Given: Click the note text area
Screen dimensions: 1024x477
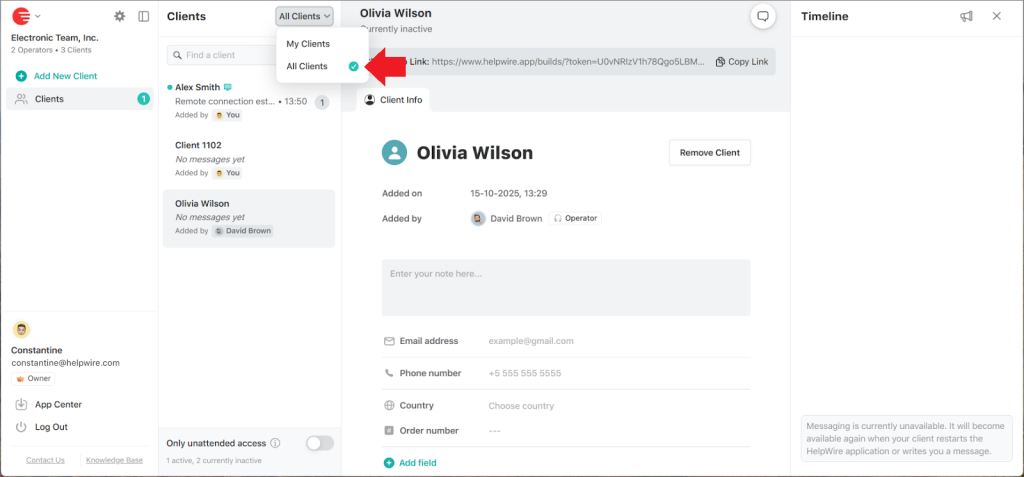Looking at the screenshot, I should (x=566, y=288).
